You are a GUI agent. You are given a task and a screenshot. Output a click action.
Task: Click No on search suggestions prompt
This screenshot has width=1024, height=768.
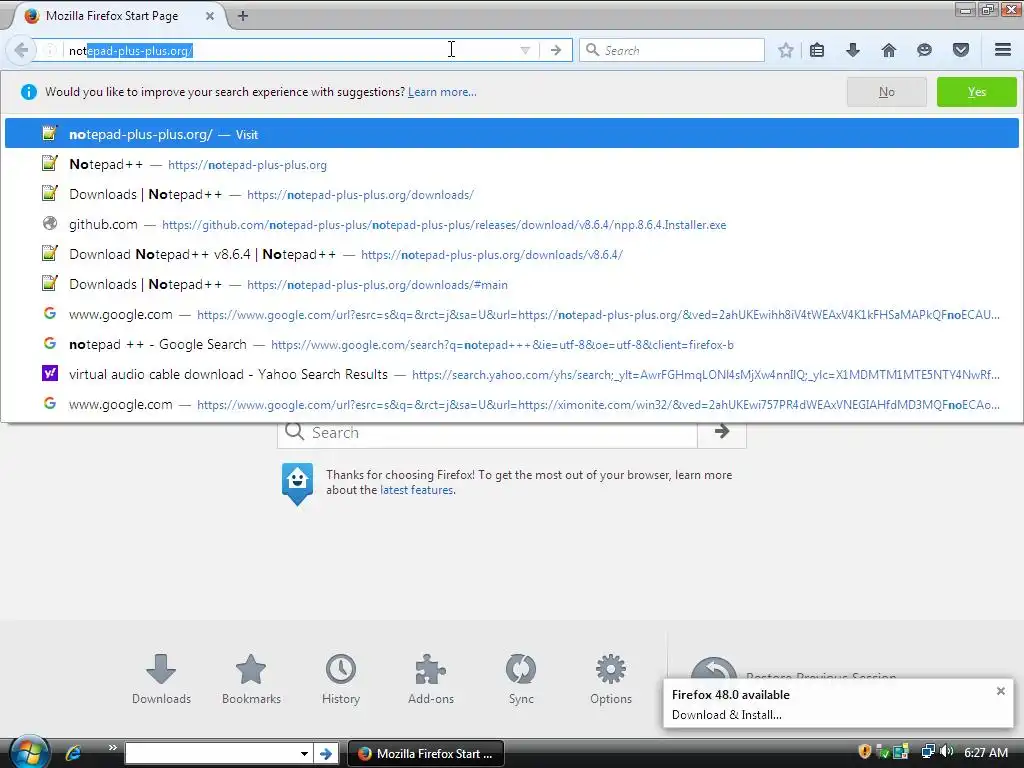click(x=886, y=92)
